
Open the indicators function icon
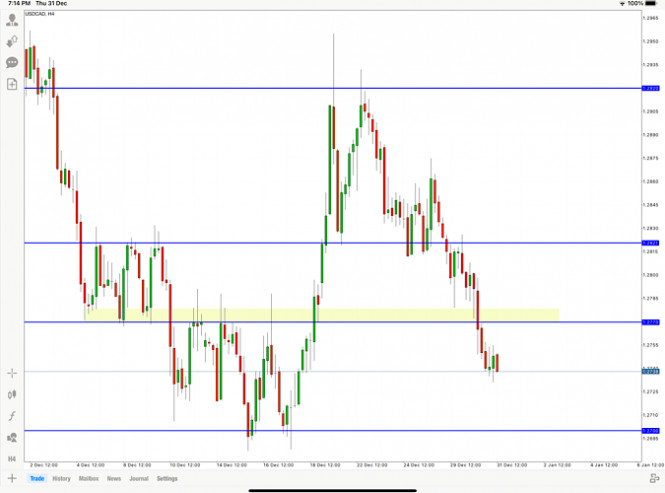point(12,416)
